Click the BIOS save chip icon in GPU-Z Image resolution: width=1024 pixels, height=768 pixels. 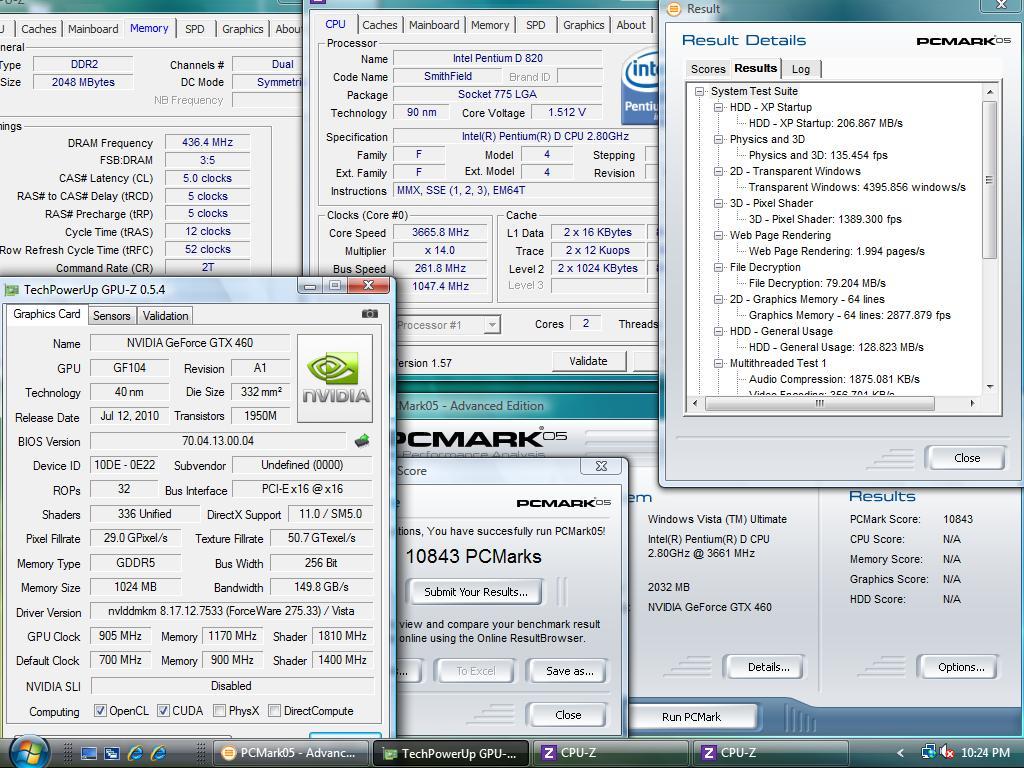click(x=362, y=441)
